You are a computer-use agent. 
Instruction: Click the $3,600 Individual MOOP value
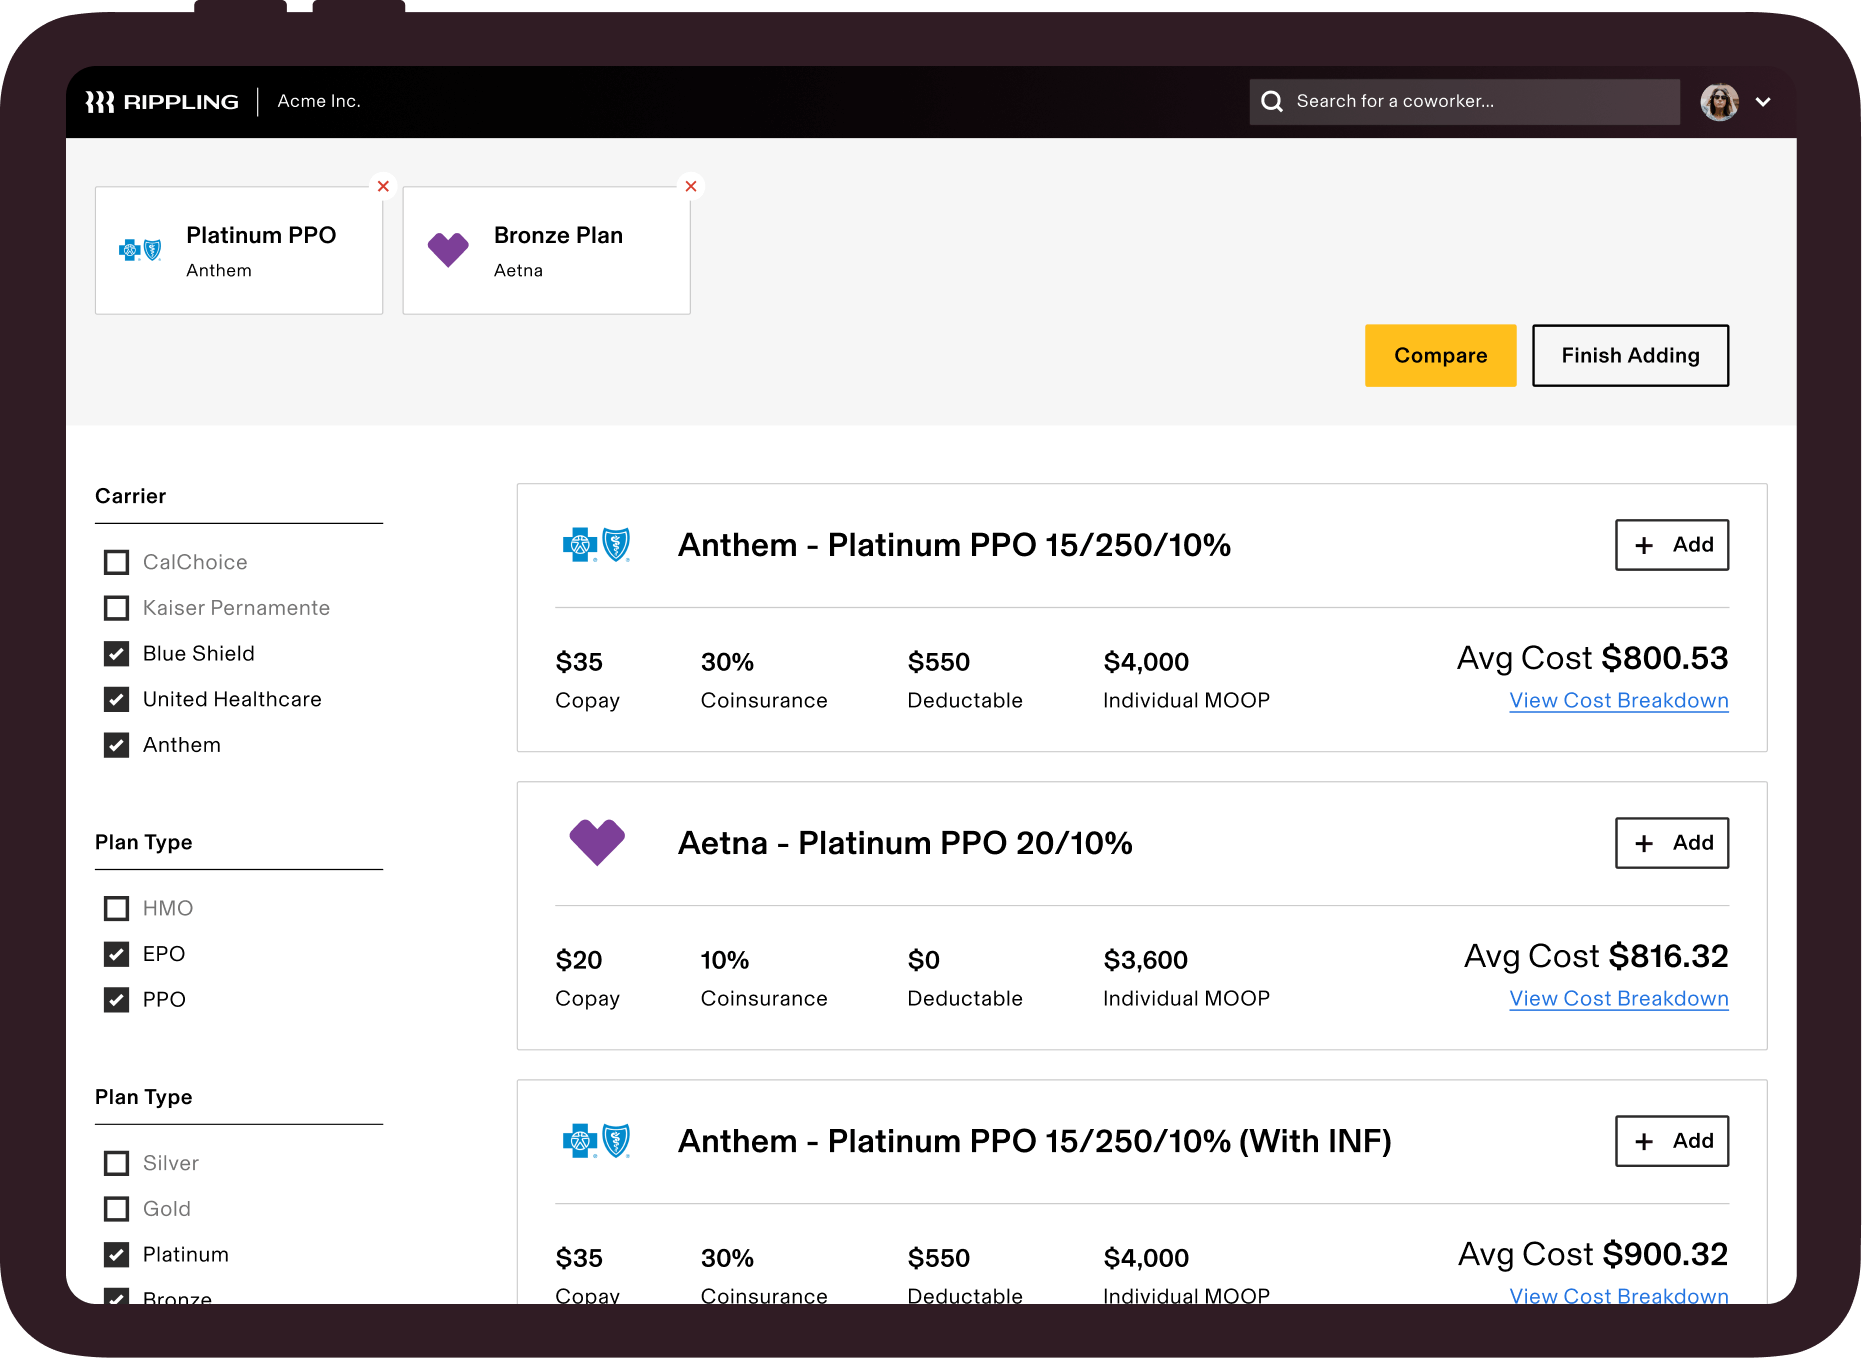click(1146, 961)
